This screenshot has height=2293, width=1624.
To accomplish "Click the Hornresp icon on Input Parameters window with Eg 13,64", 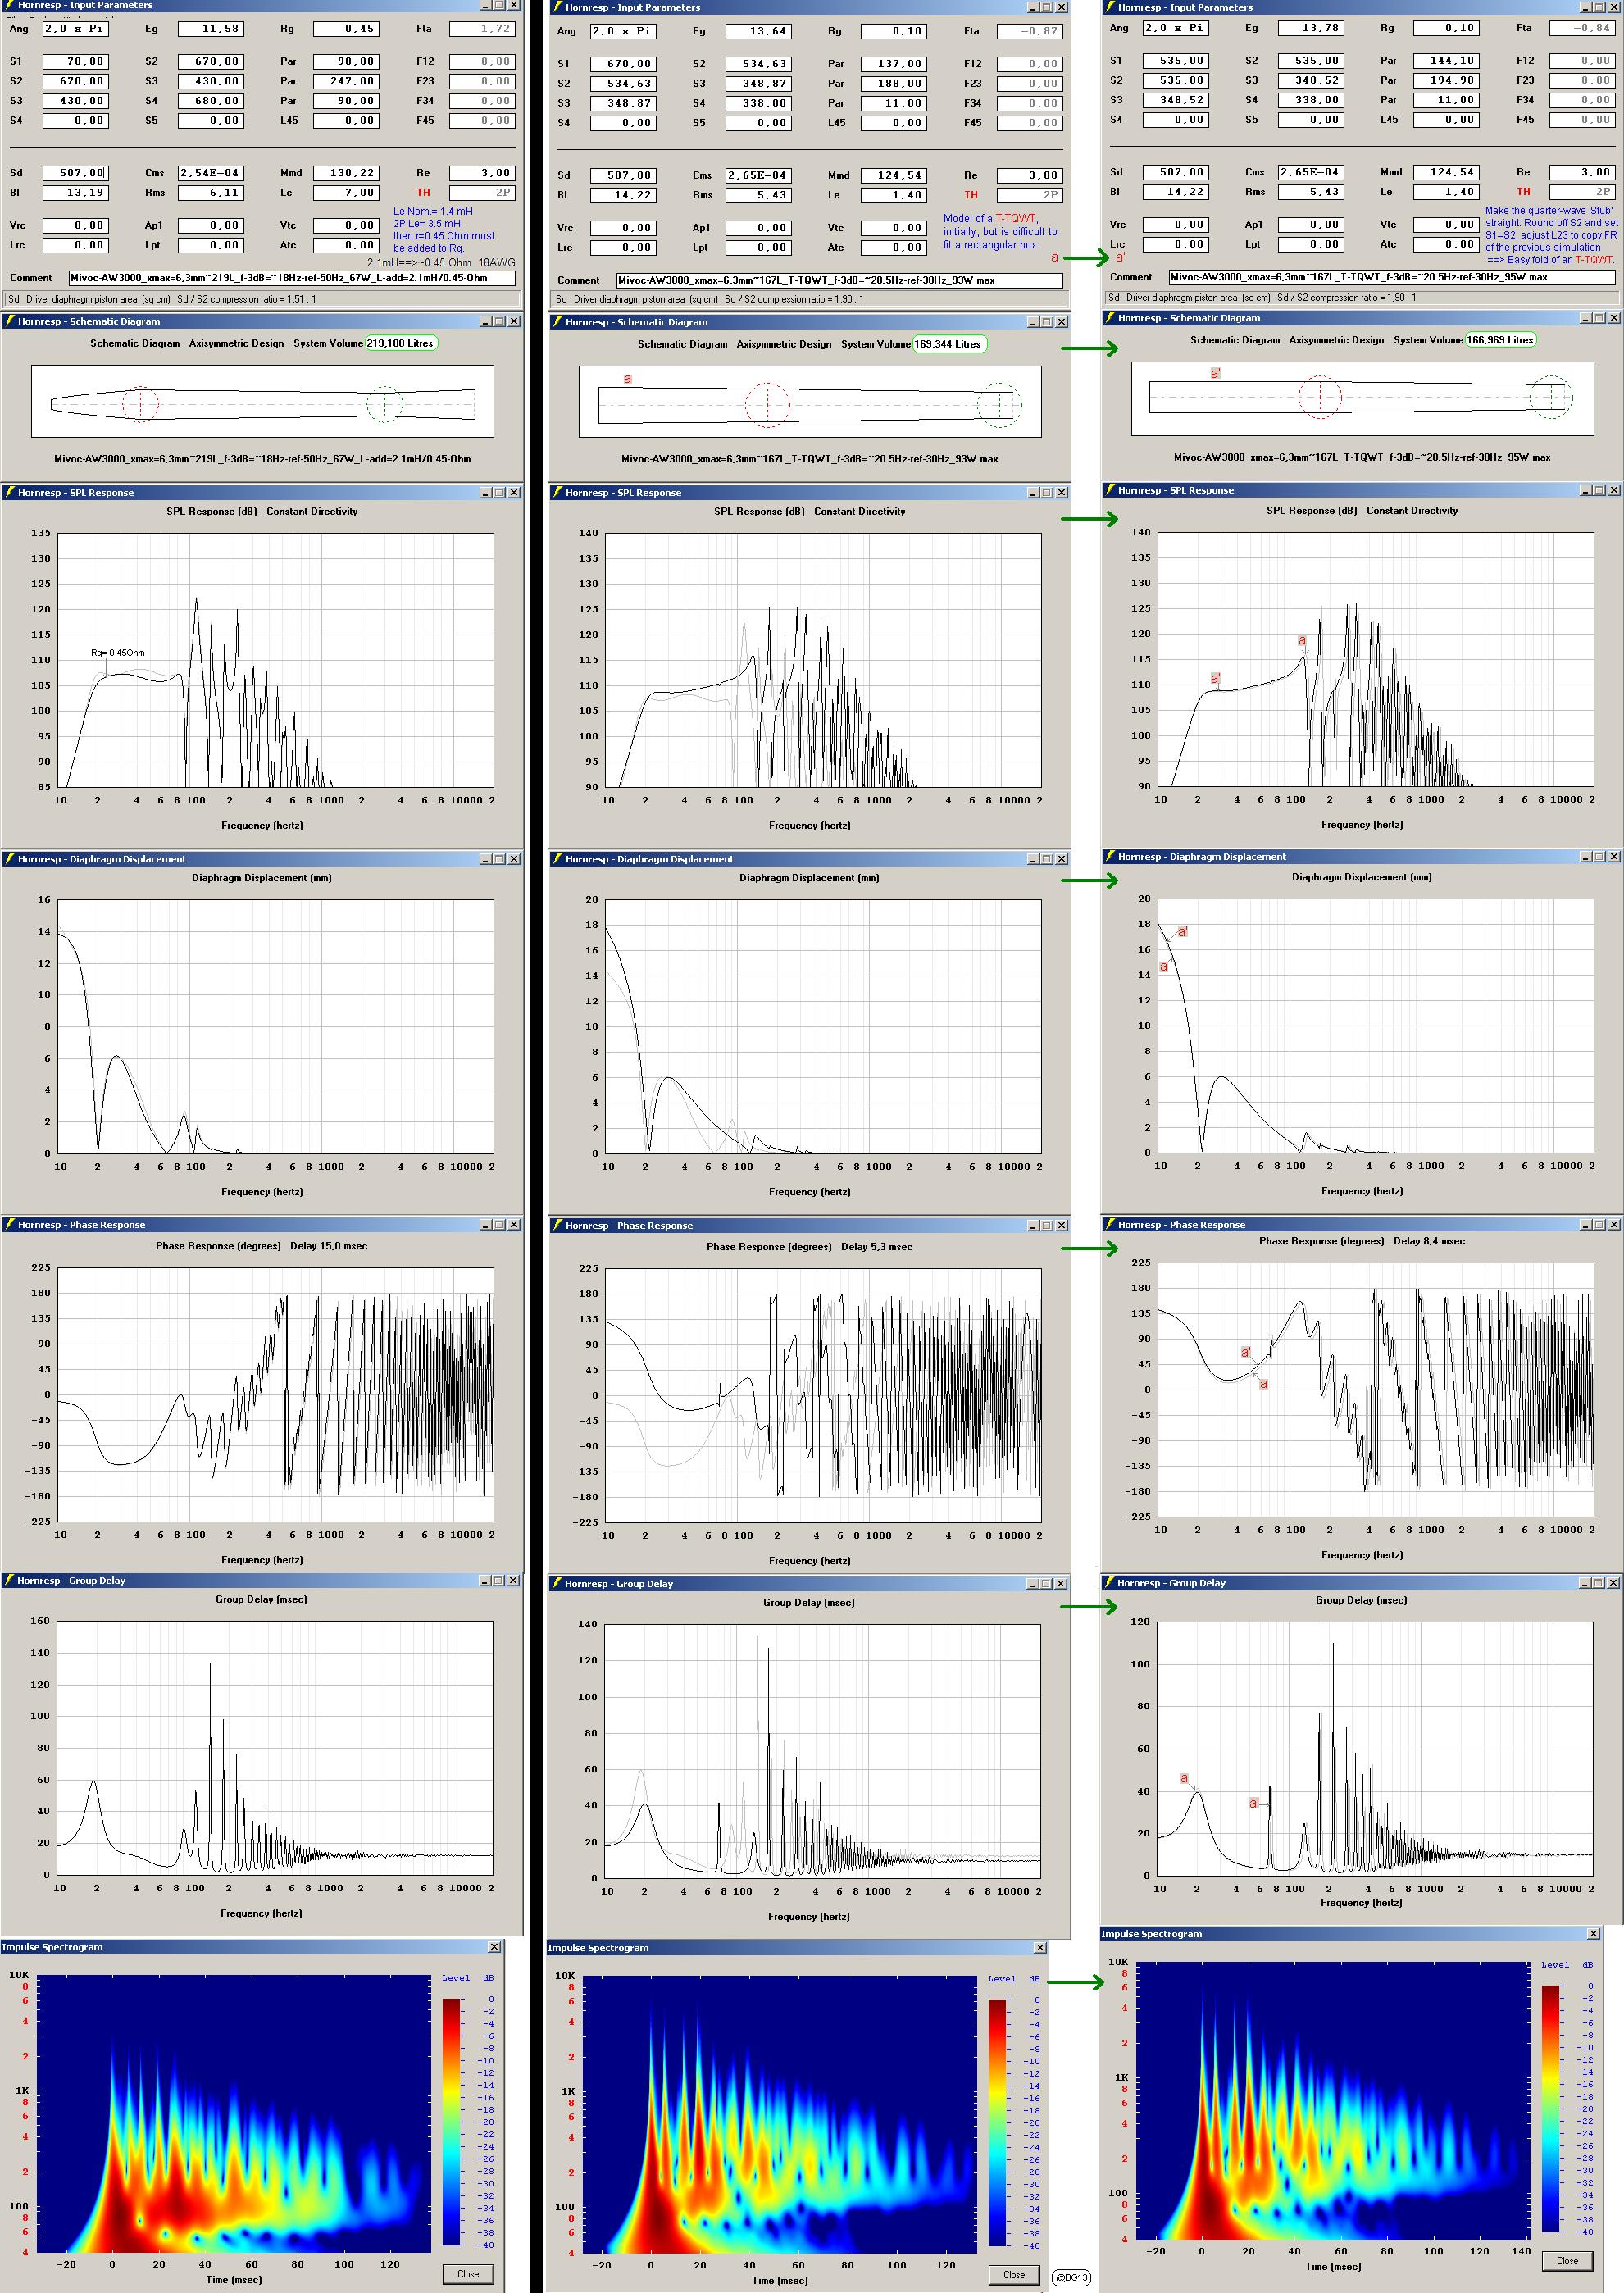I will tap(557, 7).
